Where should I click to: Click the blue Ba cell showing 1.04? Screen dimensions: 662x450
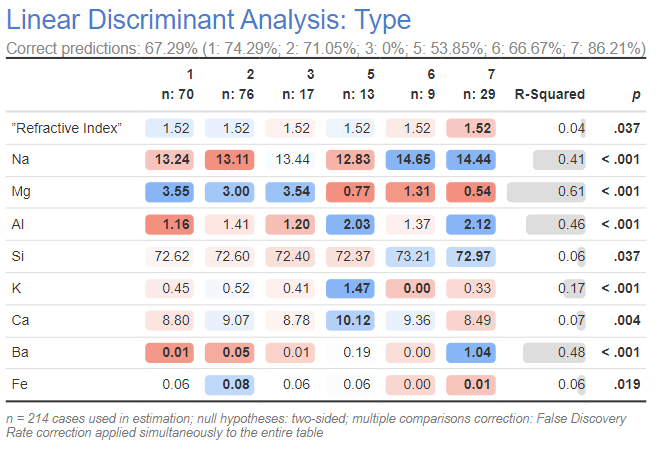pyautogui.click(x=473, y=352)
